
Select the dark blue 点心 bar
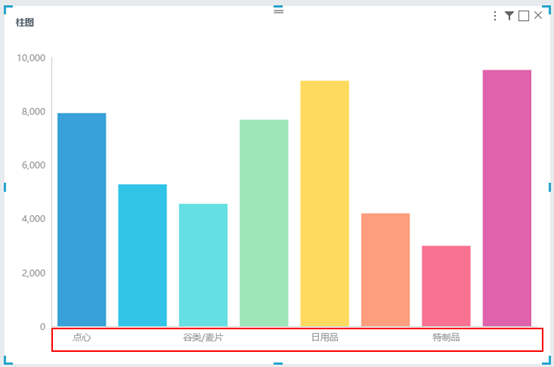[x=82, y=219]
